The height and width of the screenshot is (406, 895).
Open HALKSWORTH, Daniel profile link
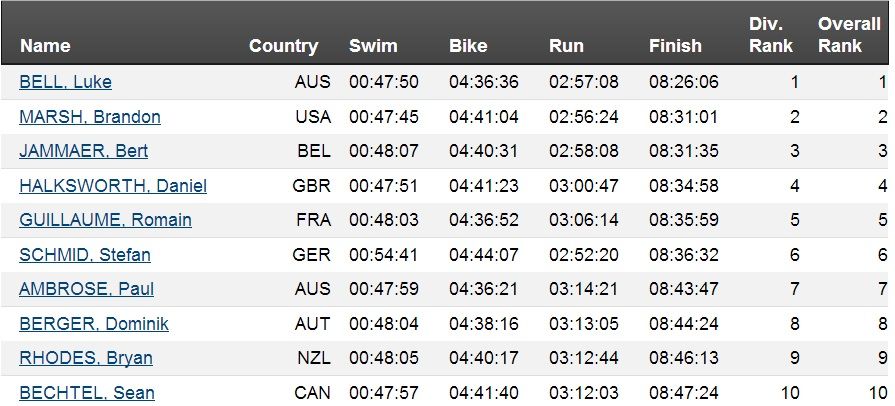tap(113, 186)
